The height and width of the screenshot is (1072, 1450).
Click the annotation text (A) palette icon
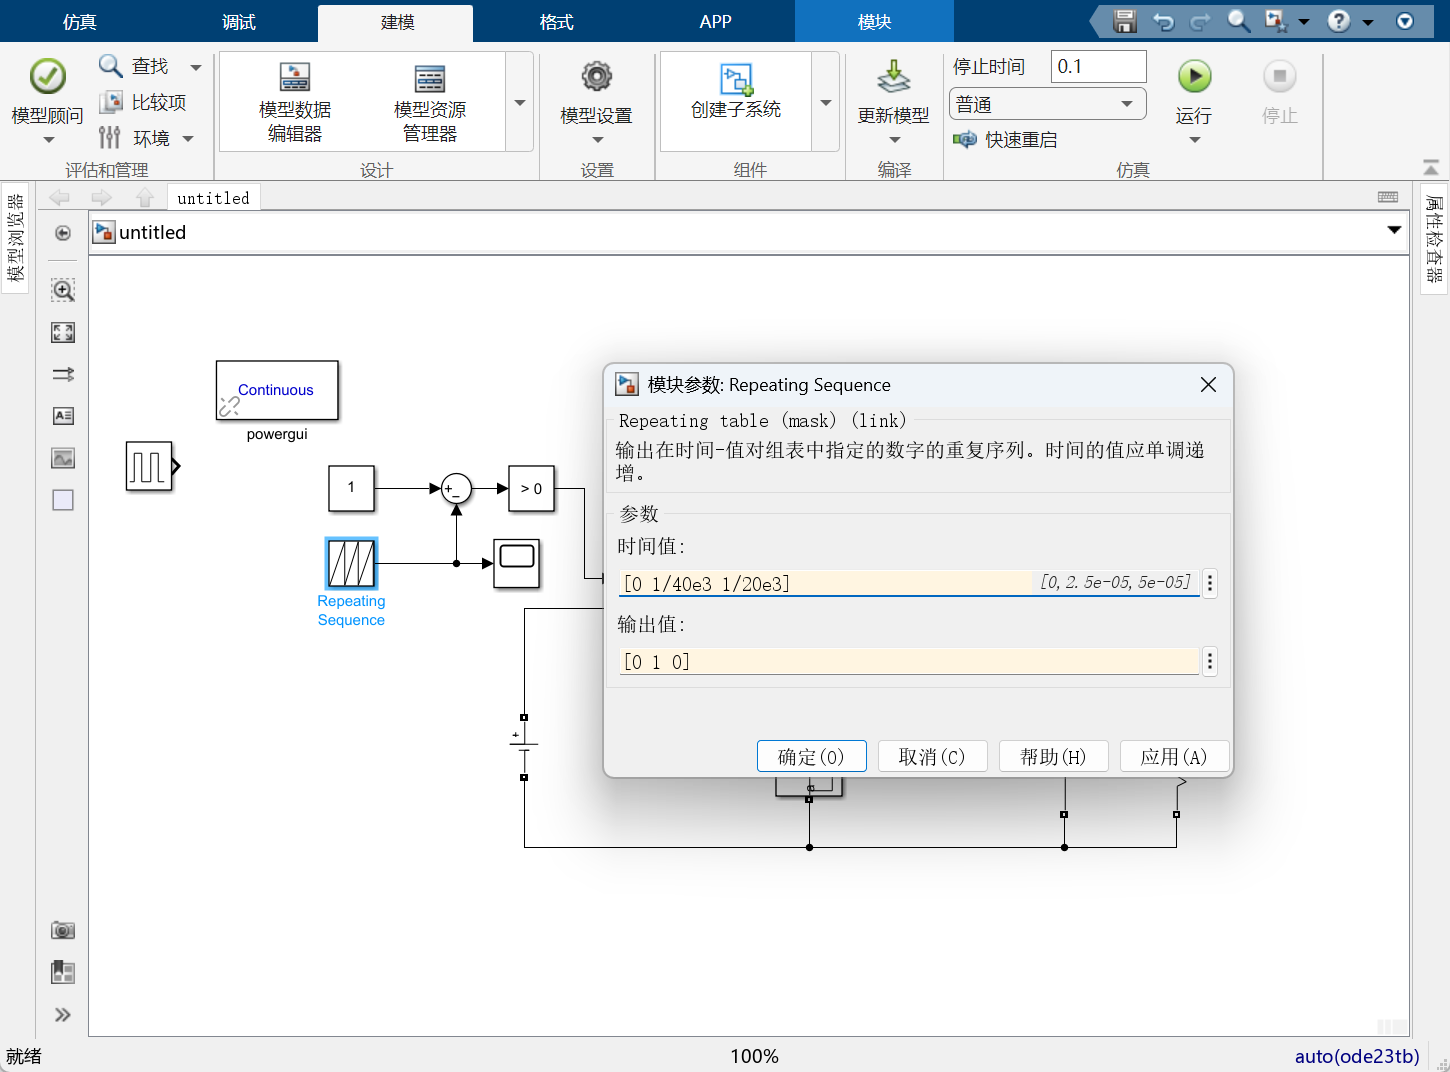[x=63, y=416]
